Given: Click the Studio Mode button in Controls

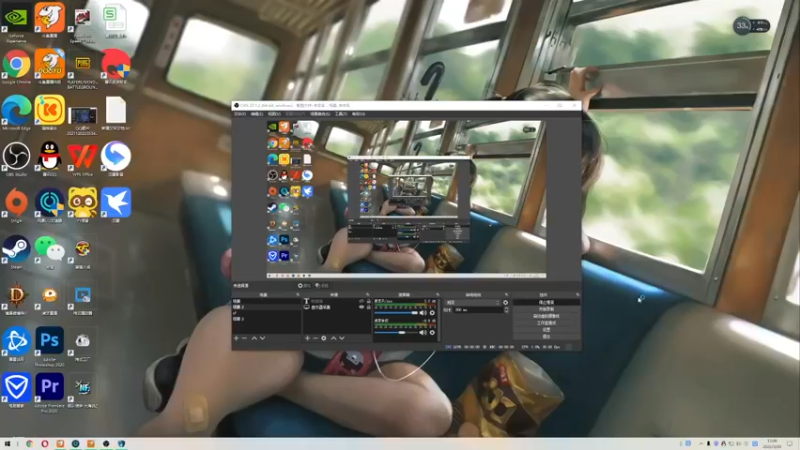Looking at the screenshot, I should point(546,322).
